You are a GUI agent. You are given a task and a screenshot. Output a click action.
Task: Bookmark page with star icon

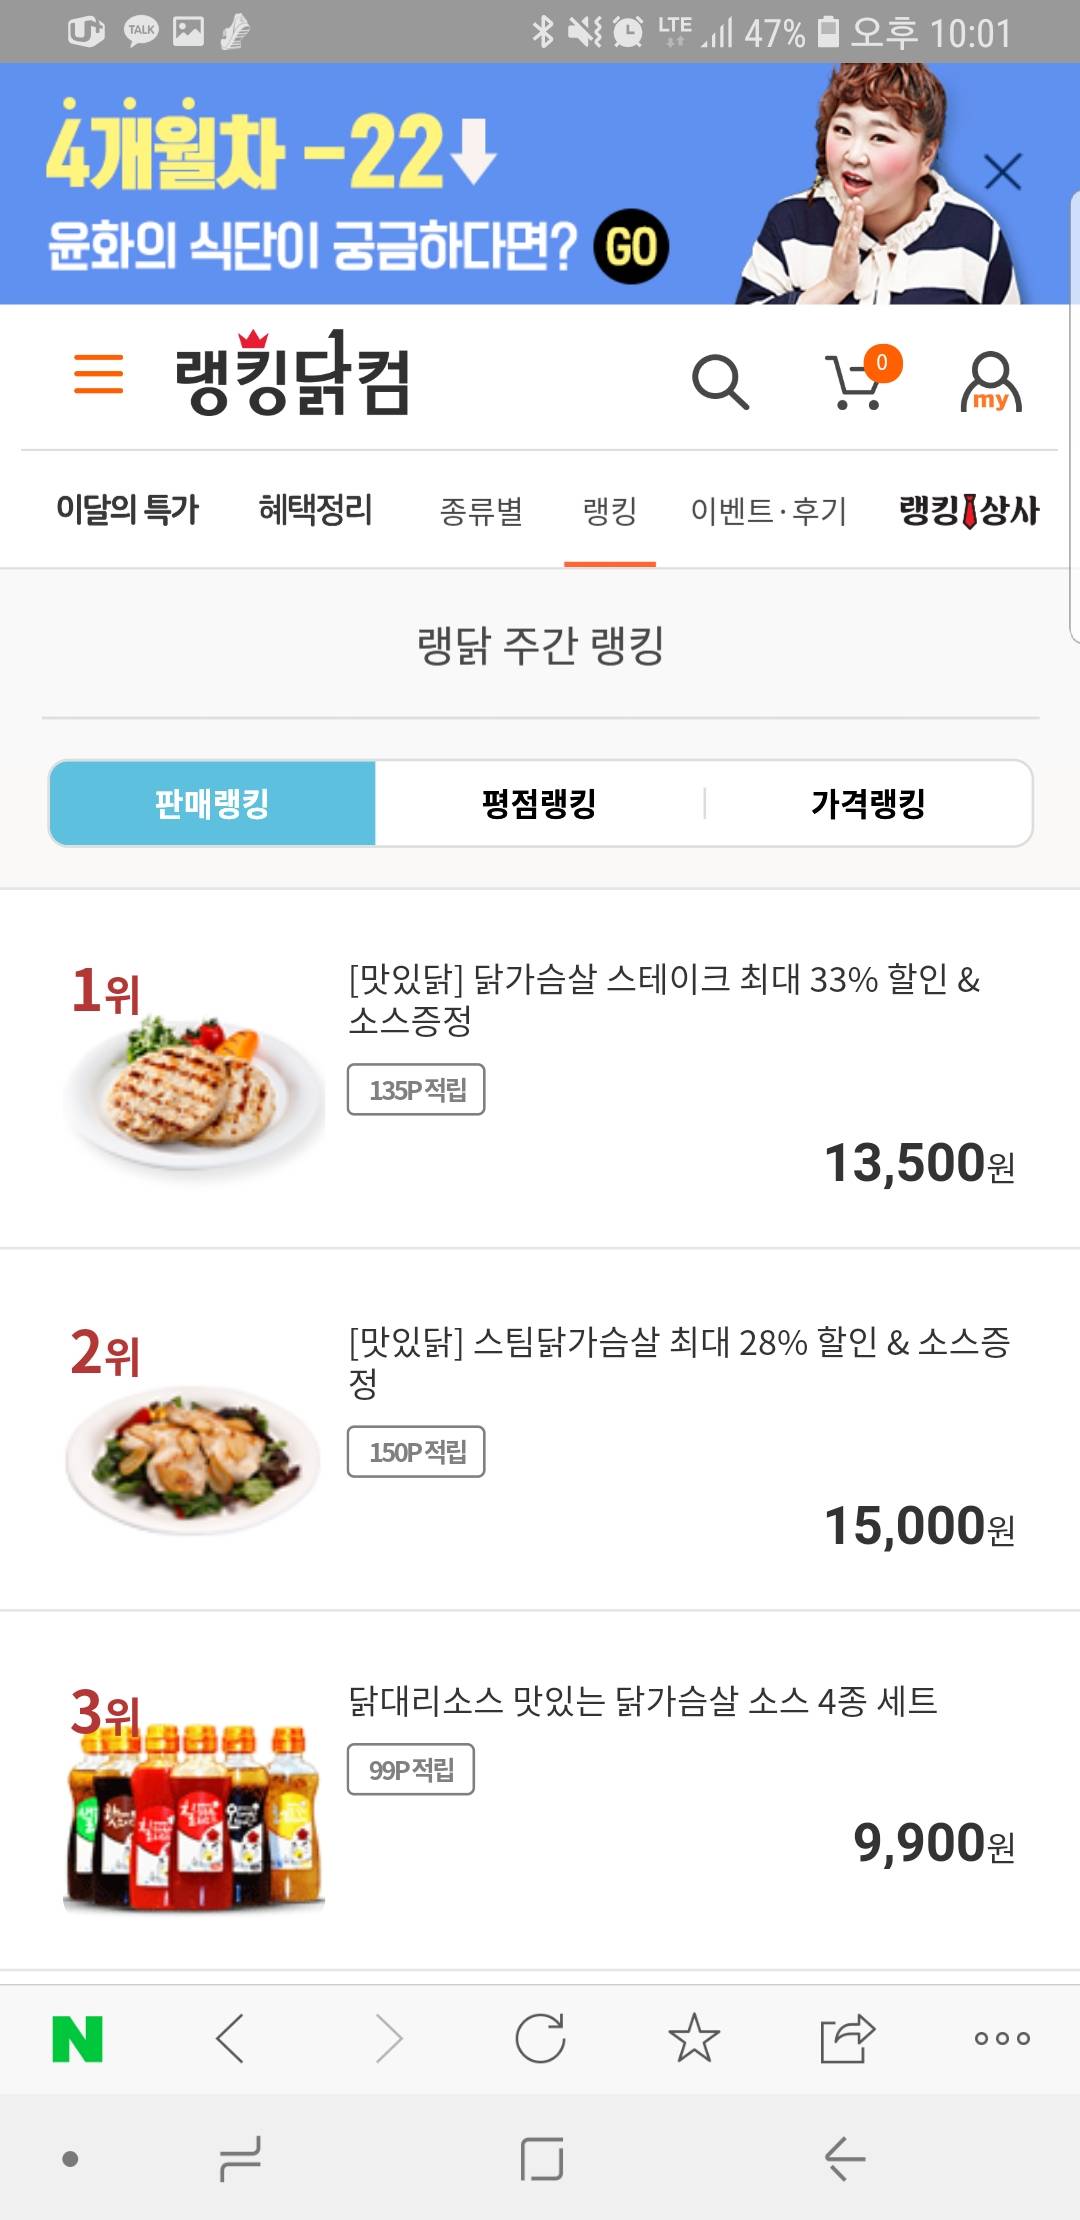[x=694, y=2038]
